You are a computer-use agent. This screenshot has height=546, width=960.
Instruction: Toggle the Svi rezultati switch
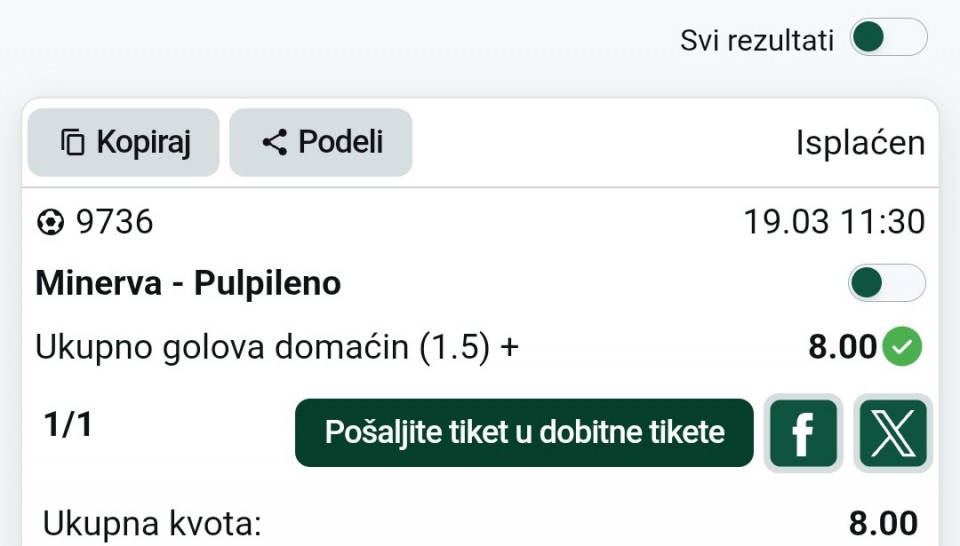(x=887, y=39)
